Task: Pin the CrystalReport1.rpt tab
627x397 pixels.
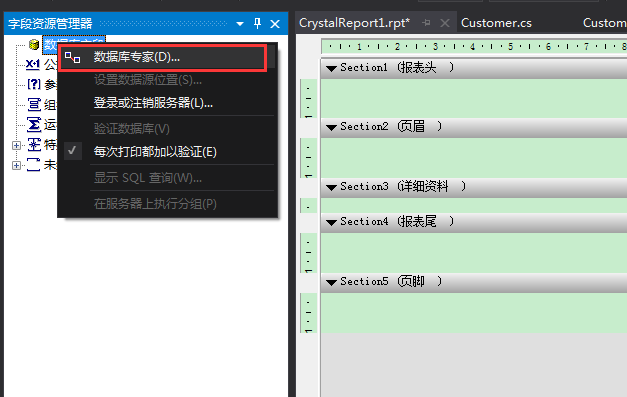Action: [426, 23]
